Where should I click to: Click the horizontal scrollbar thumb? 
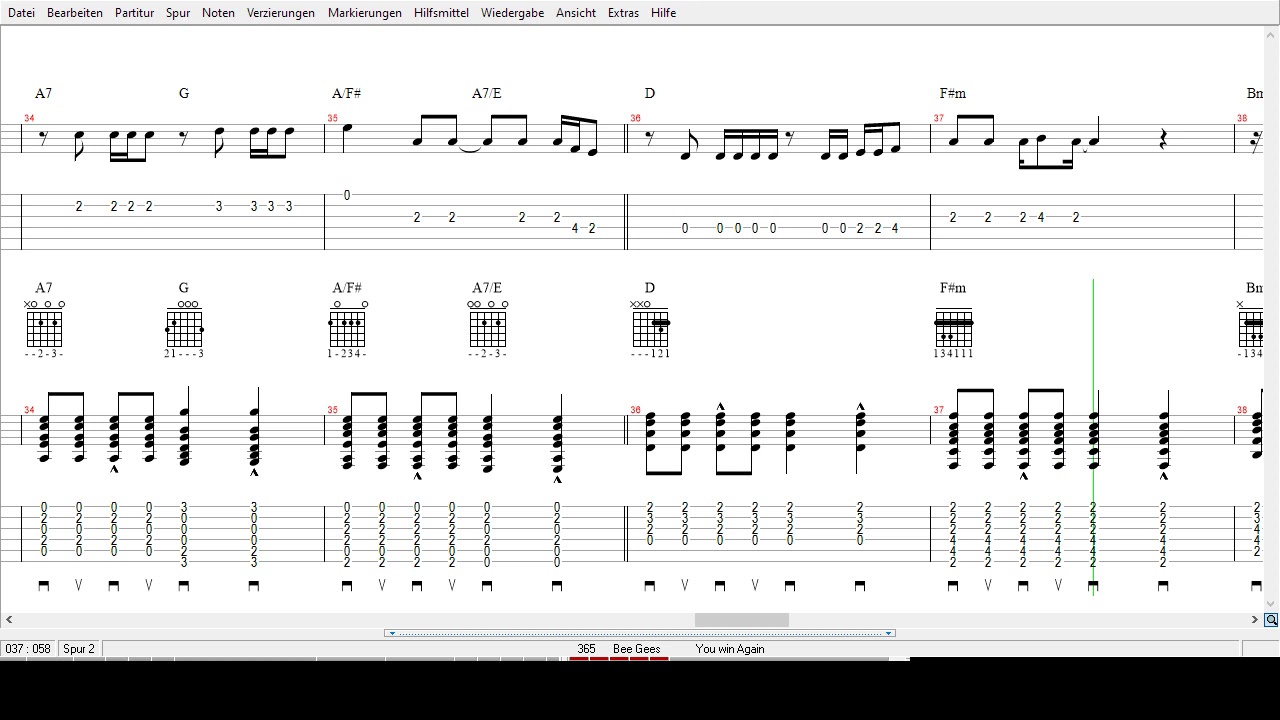point(741,620)
